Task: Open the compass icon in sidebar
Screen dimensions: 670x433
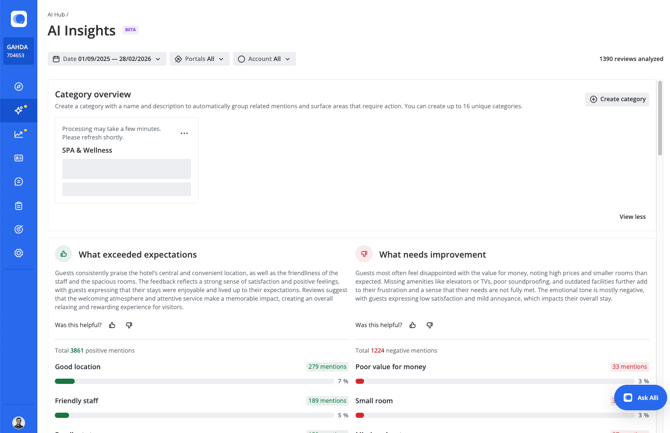Action: (x=18, y=86)
